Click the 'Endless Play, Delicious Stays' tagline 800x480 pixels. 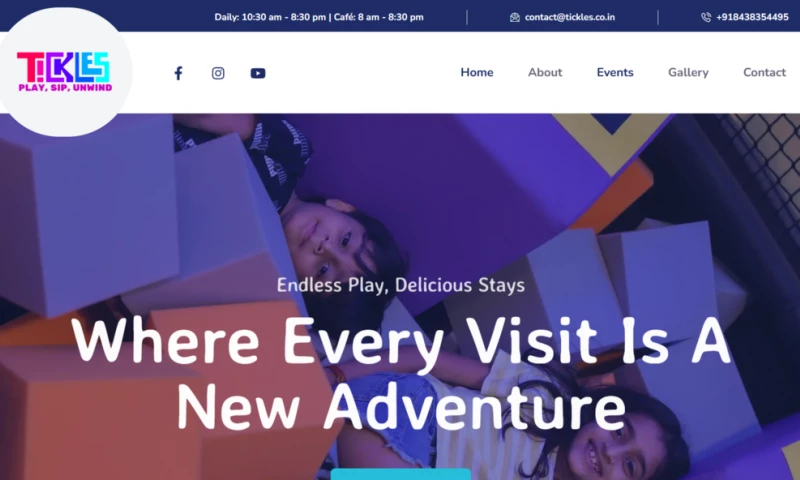[401, 285]
